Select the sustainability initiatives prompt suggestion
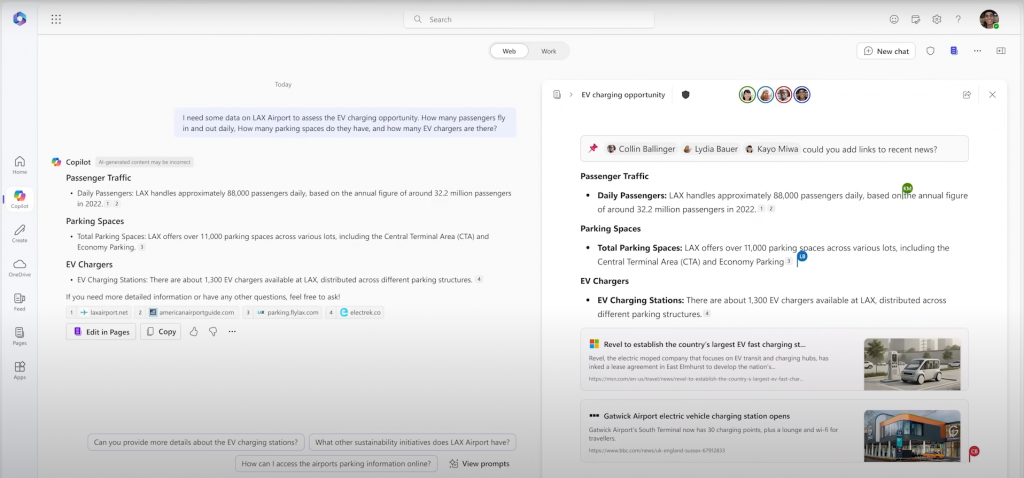 point(413,442)
